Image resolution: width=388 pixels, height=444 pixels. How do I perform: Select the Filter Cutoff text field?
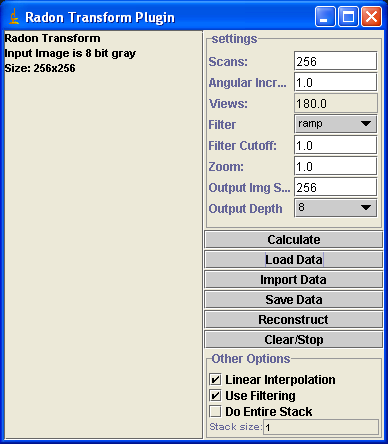(x=336, y=145)
